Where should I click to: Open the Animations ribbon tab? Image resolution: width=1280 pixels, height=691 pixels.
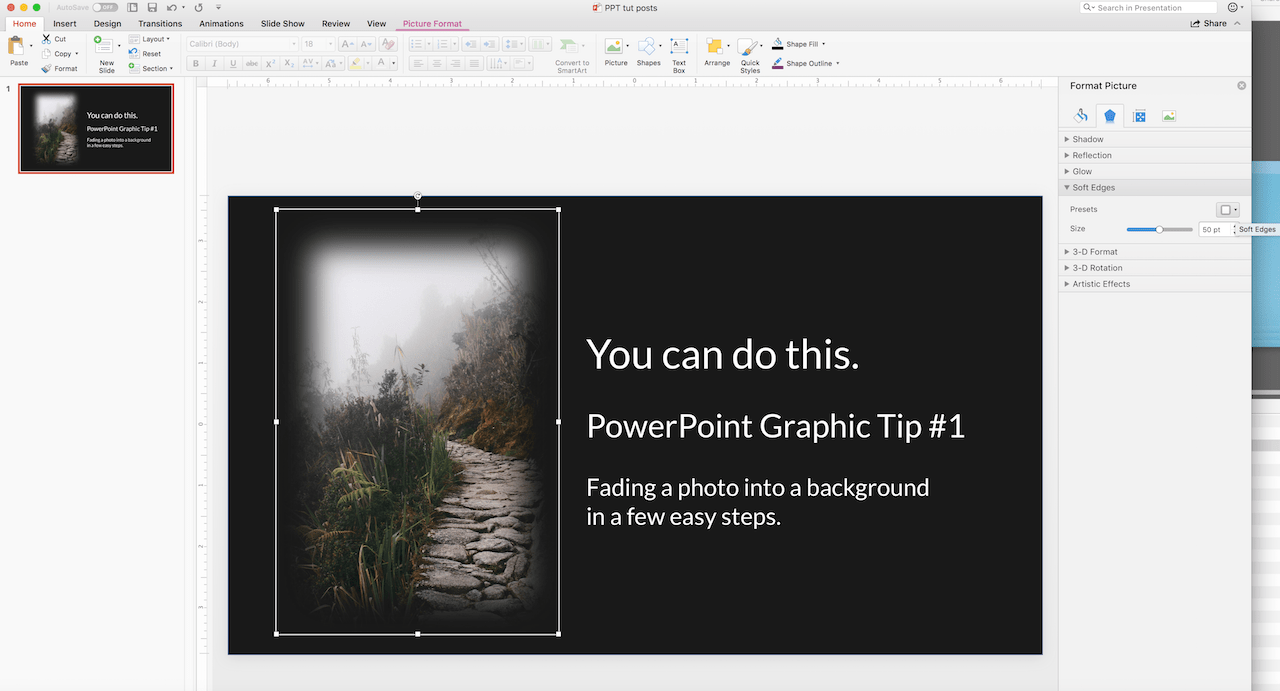[x=220, y=23]
